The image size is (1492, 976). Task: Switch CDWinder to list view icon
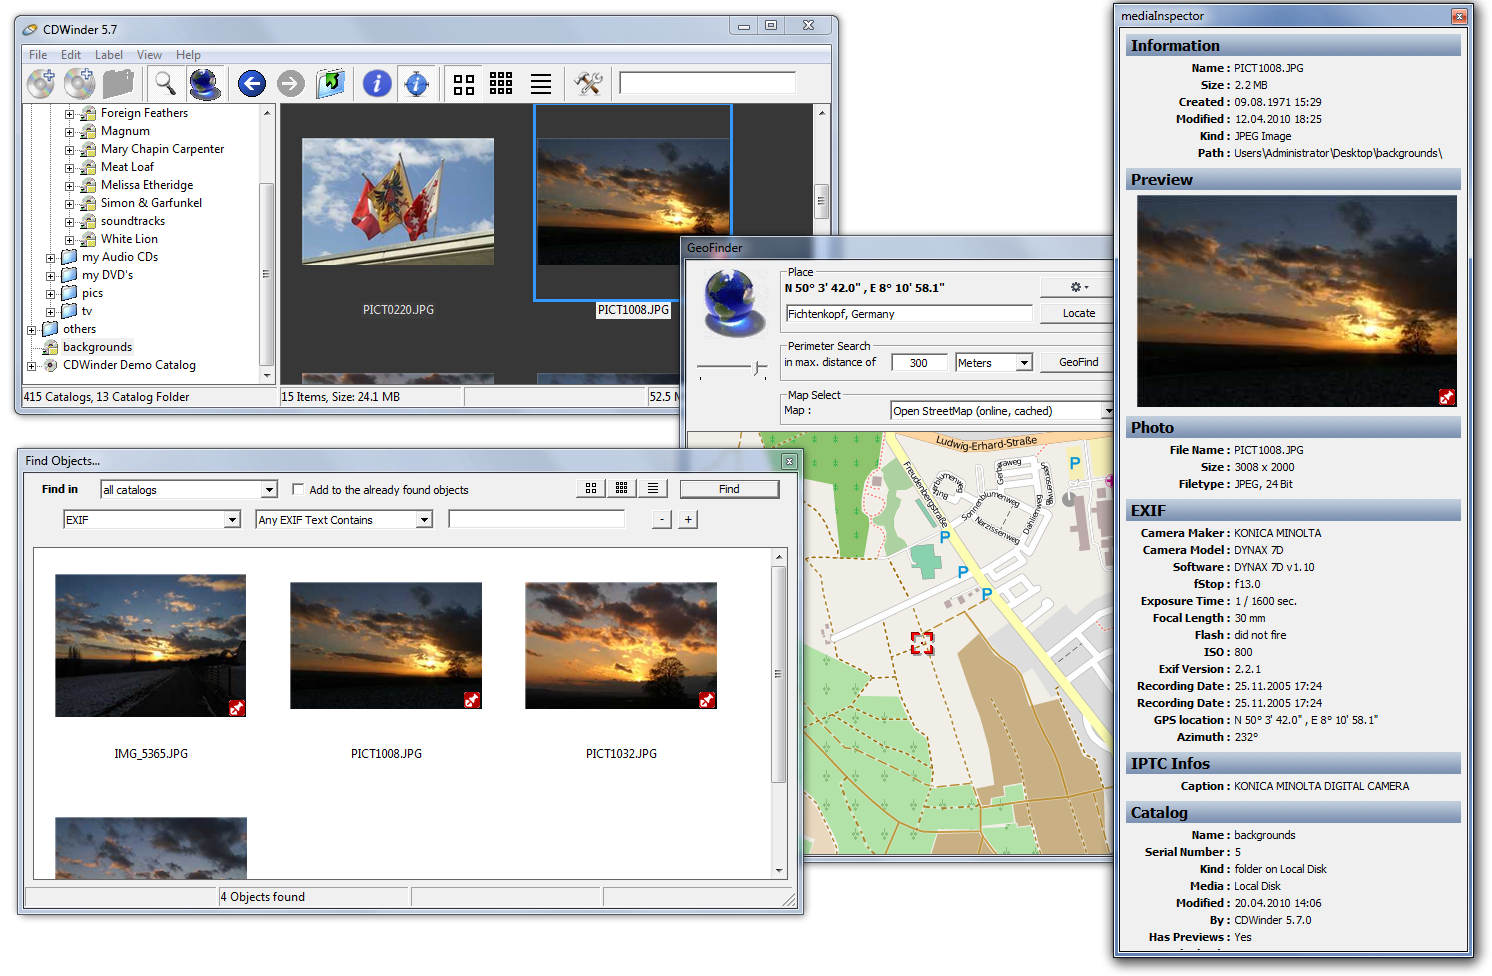tap(541, 84)
